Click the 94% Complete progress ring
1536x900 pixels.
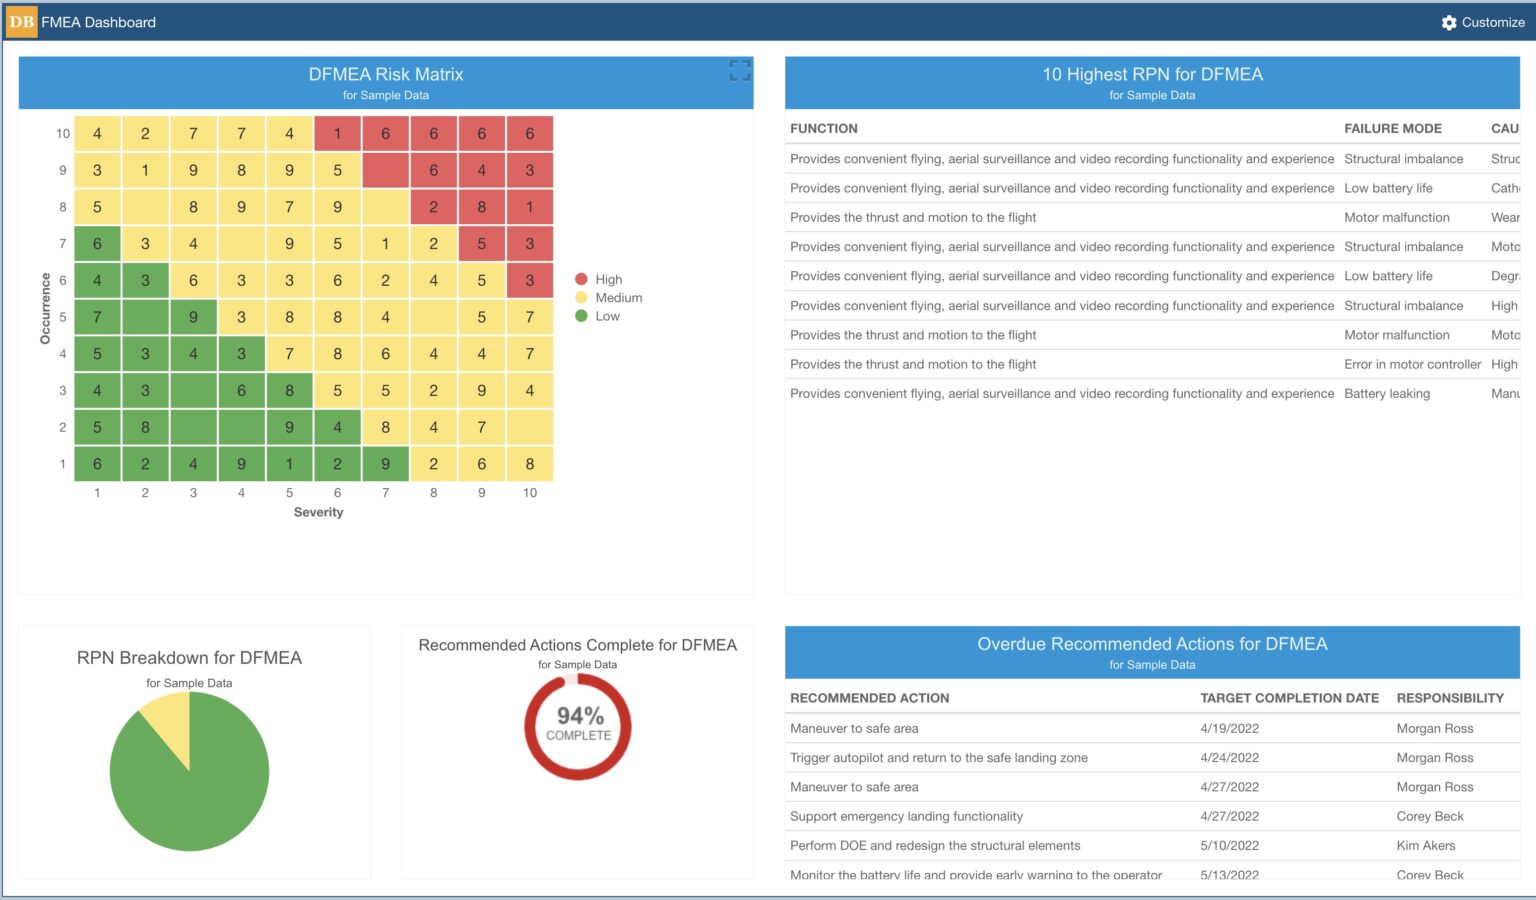pos(578,725)
